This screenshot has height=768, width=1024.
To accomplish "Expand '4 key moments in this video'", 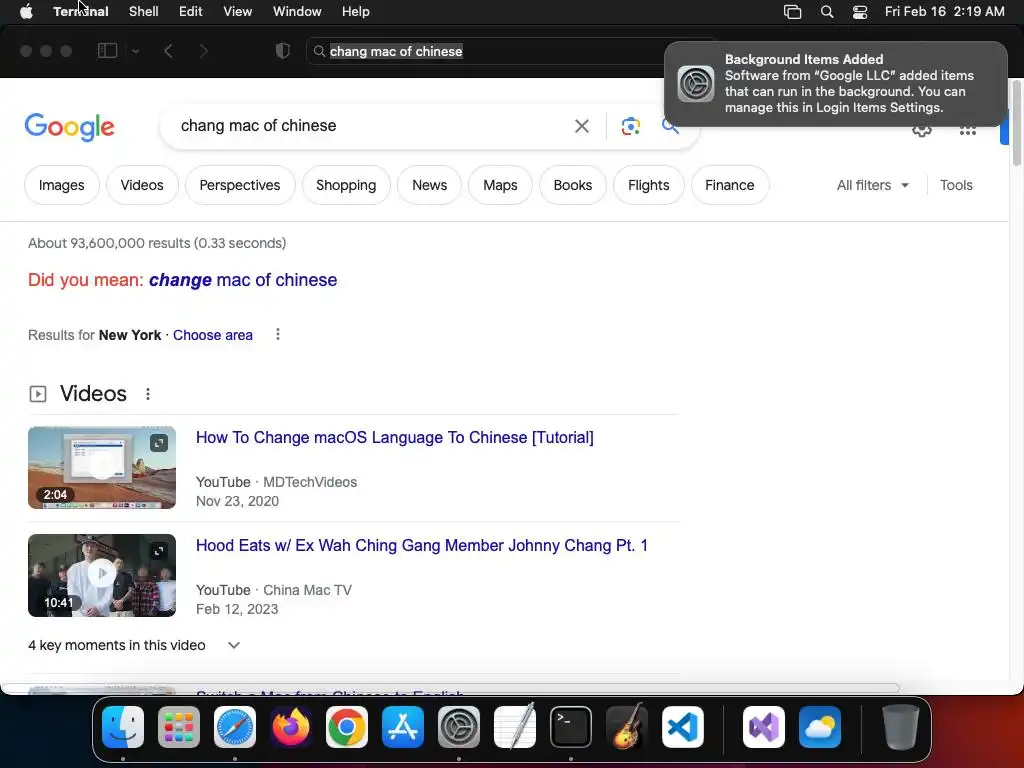I will coord(134,645).
